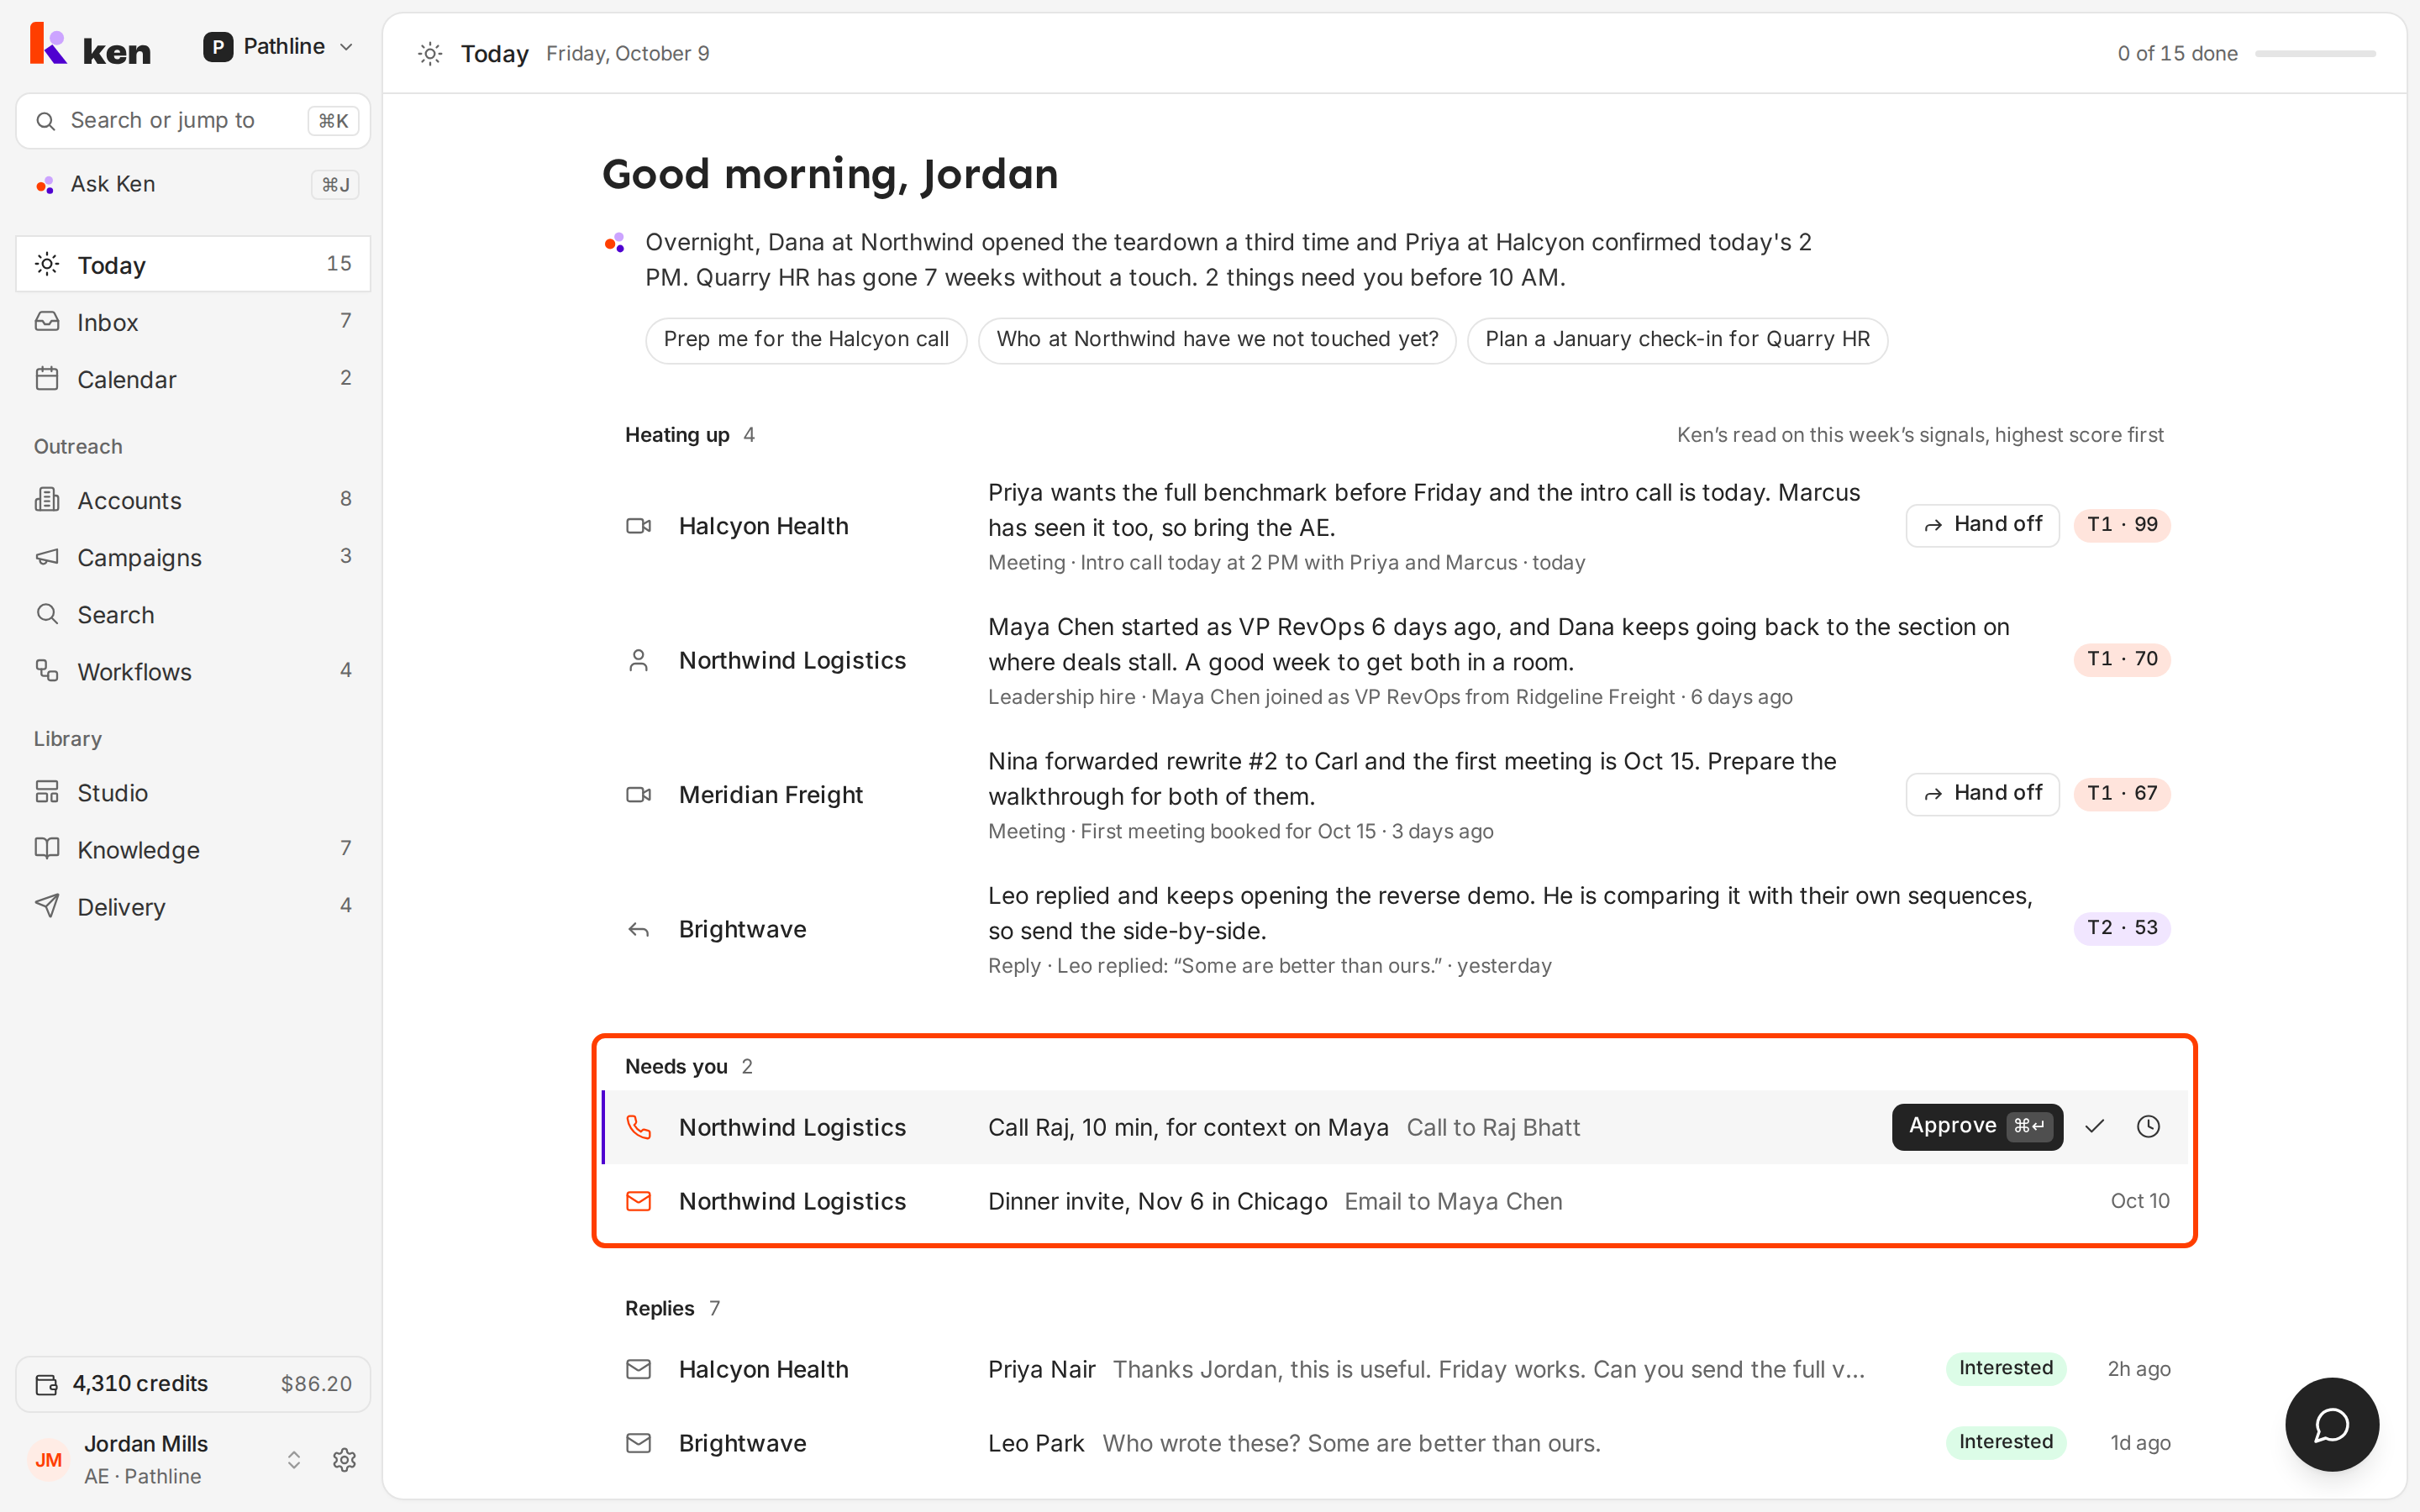
Task: Click the JM avatar
Action: [x=48, y=1460]
